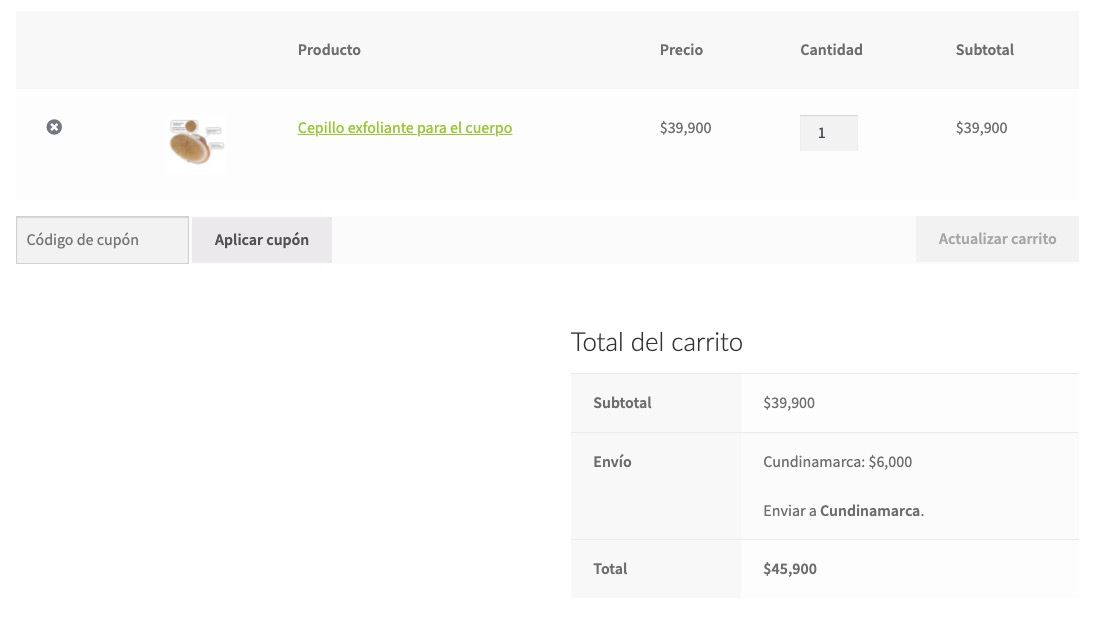
Task: Remove Cepillo exfoliante item from cart
Action: [x=54, y=127]
